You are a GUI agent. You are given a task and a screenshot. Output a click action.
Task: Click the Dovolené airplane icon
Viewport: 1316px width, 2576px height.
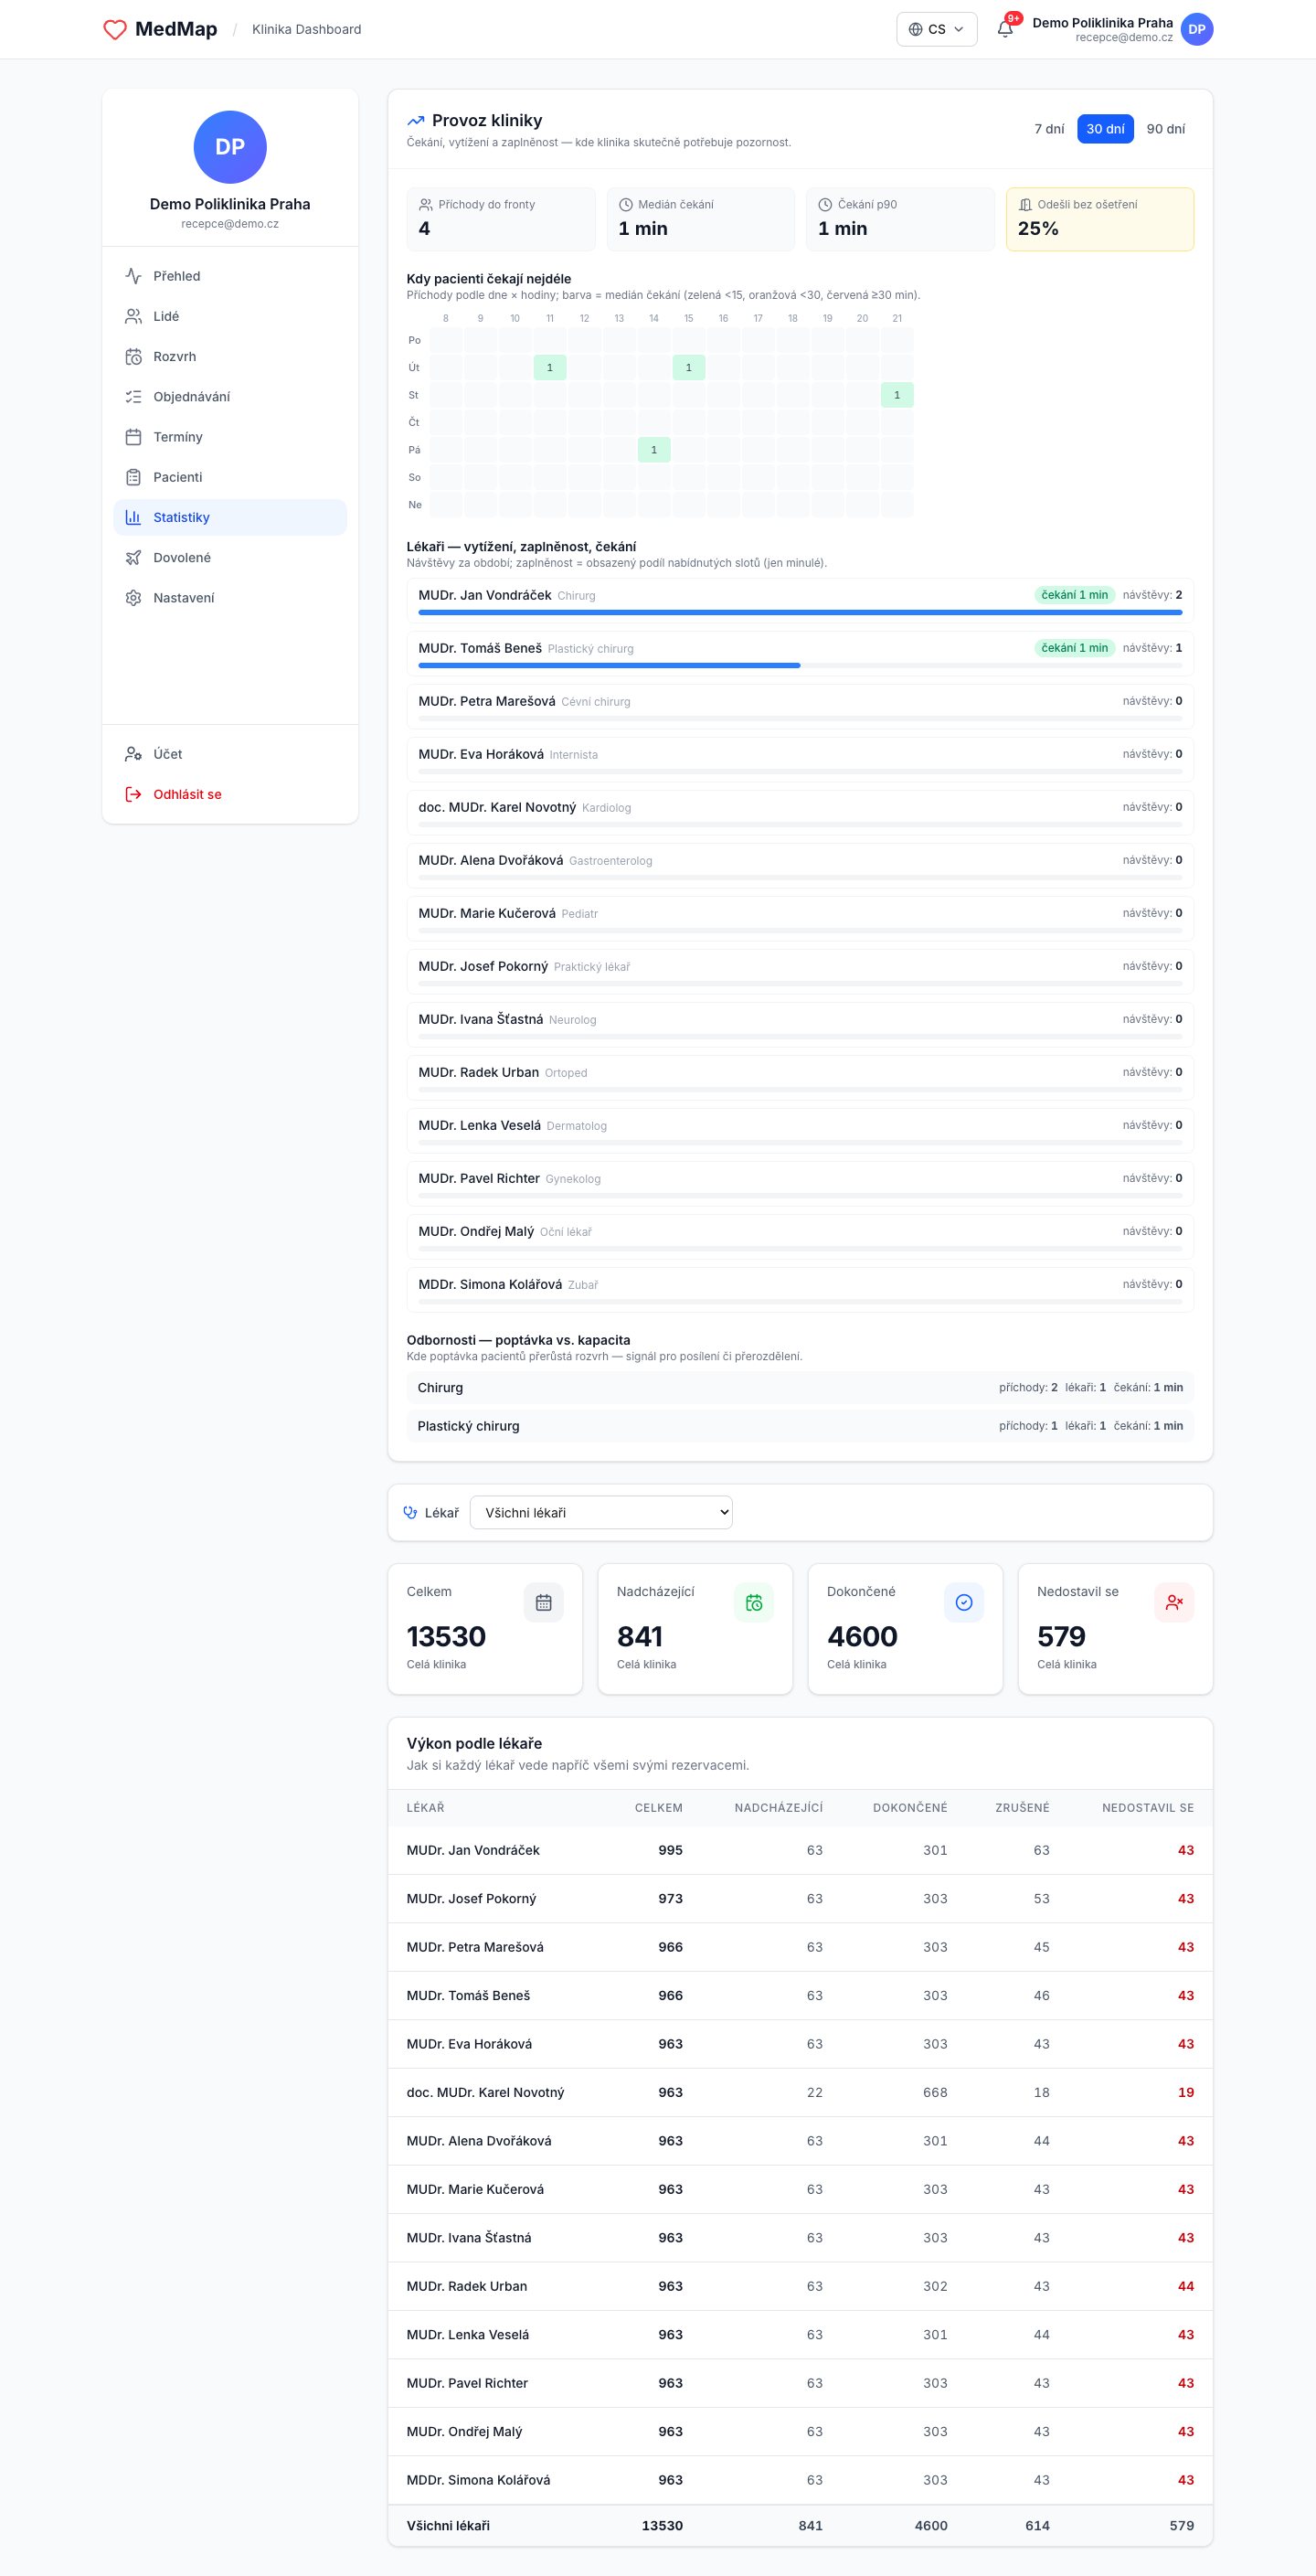point(133,557)
